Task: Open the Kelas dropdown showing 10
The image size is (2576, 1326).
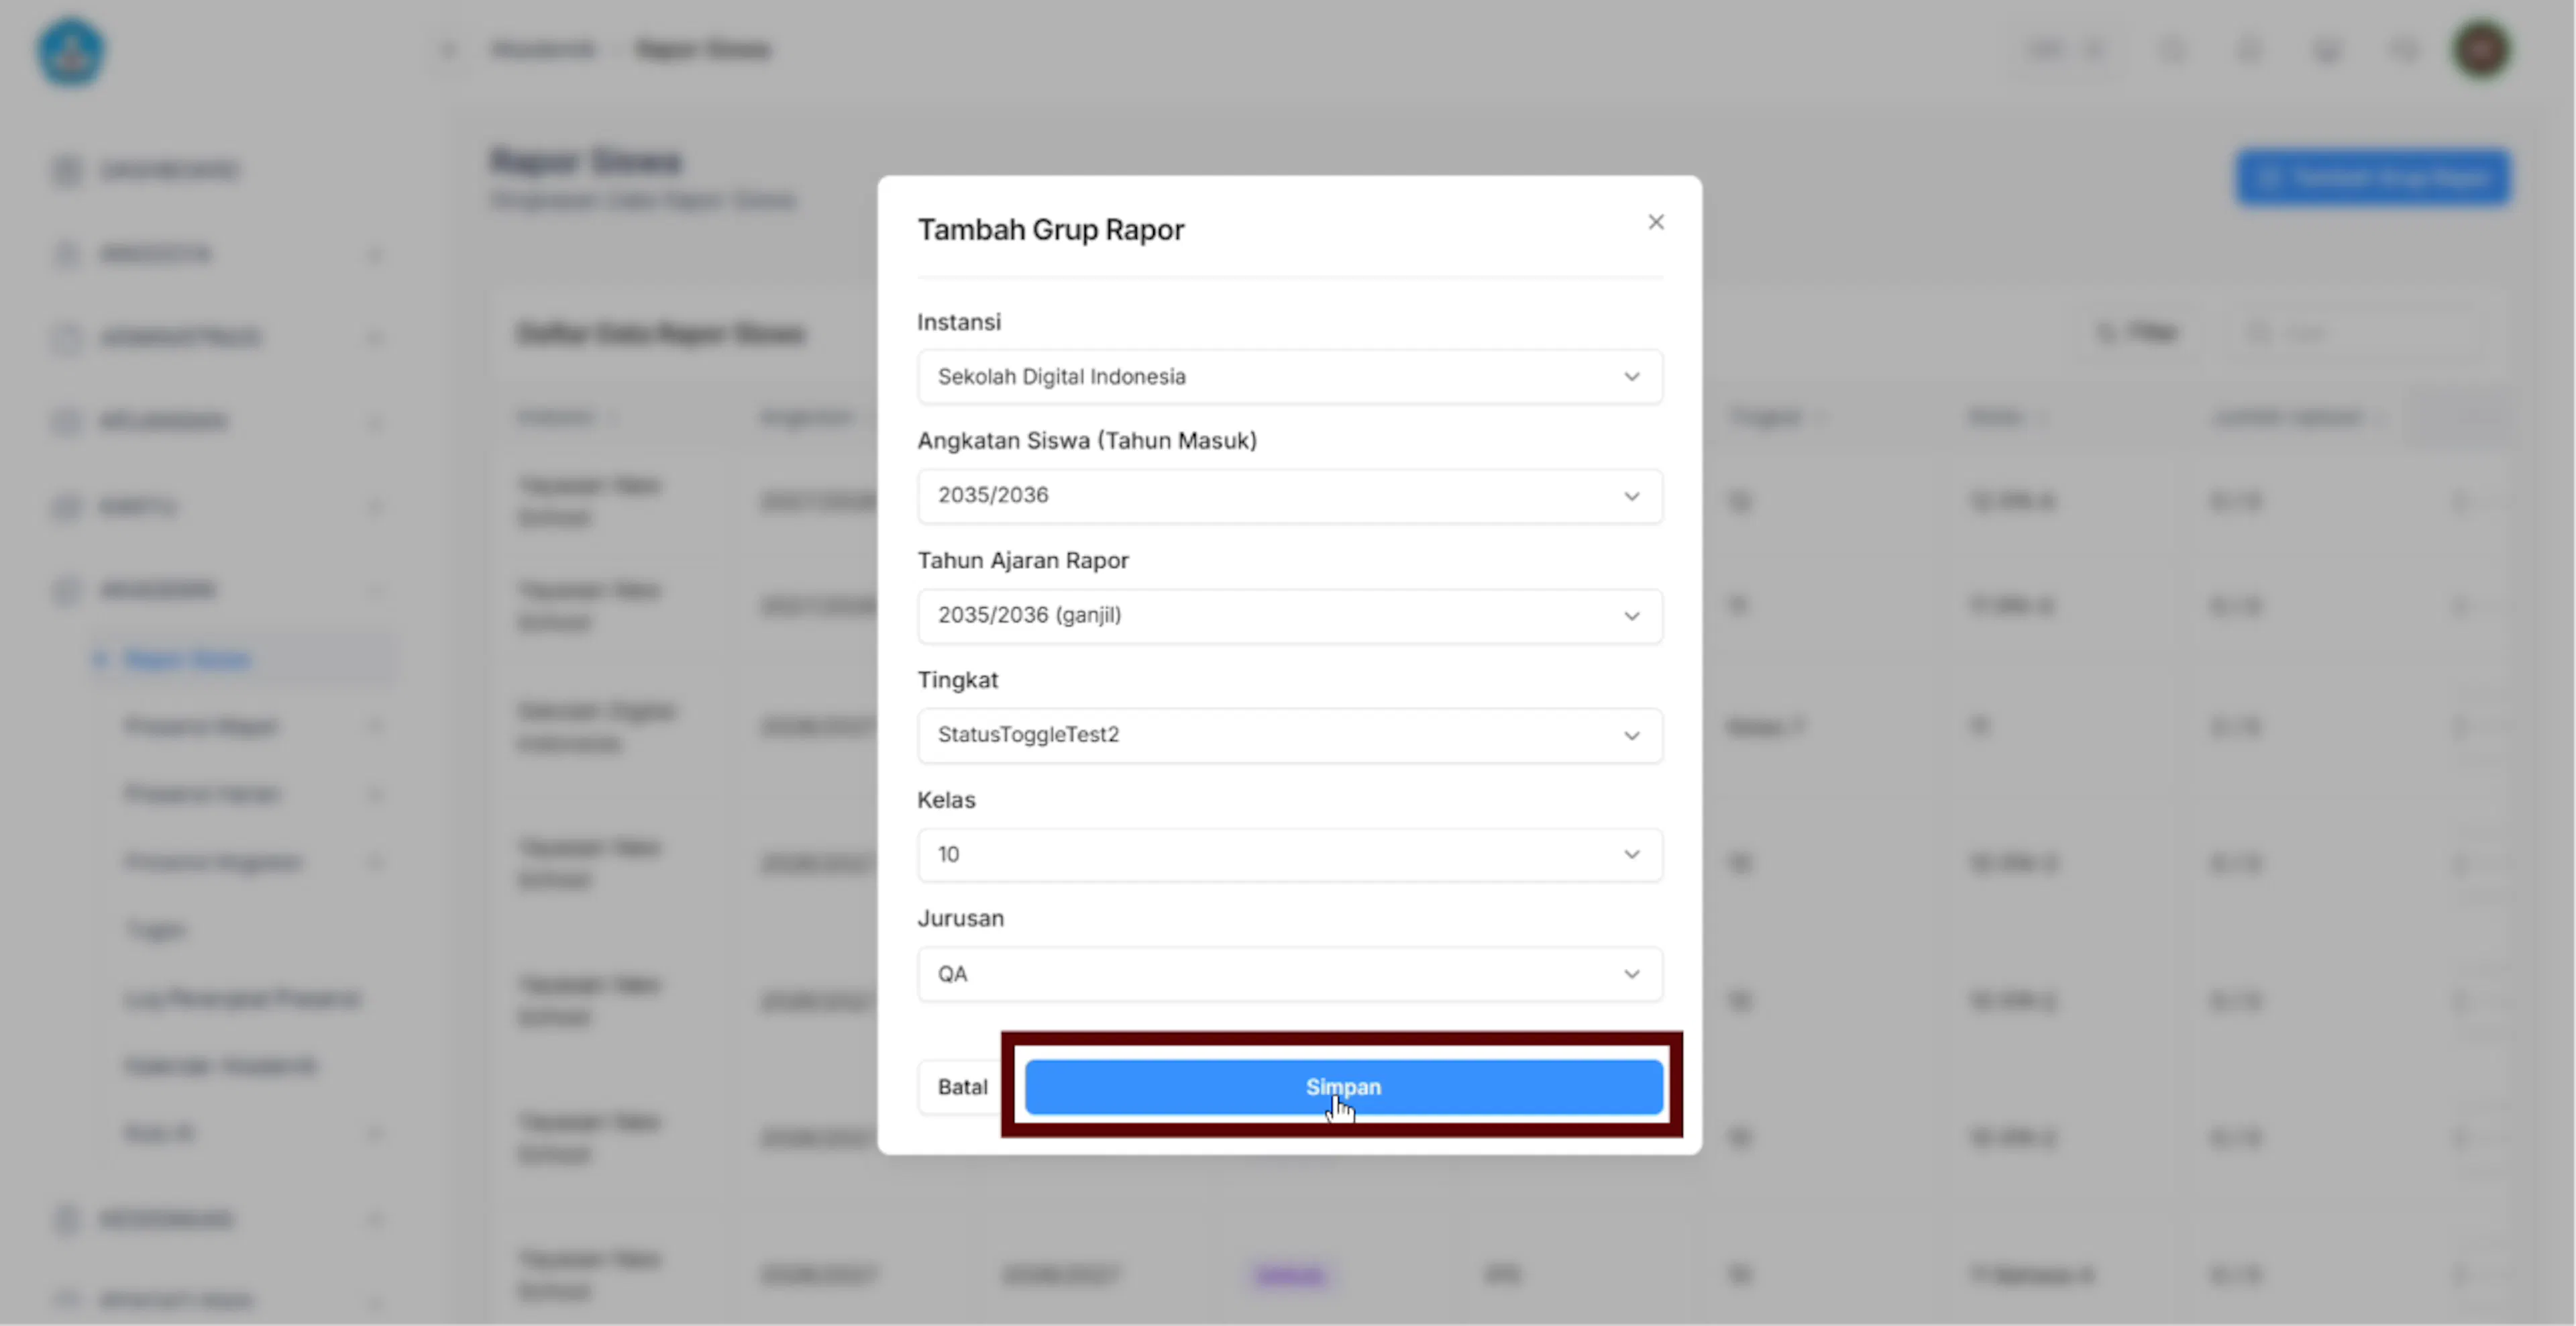Action: 1290,855
